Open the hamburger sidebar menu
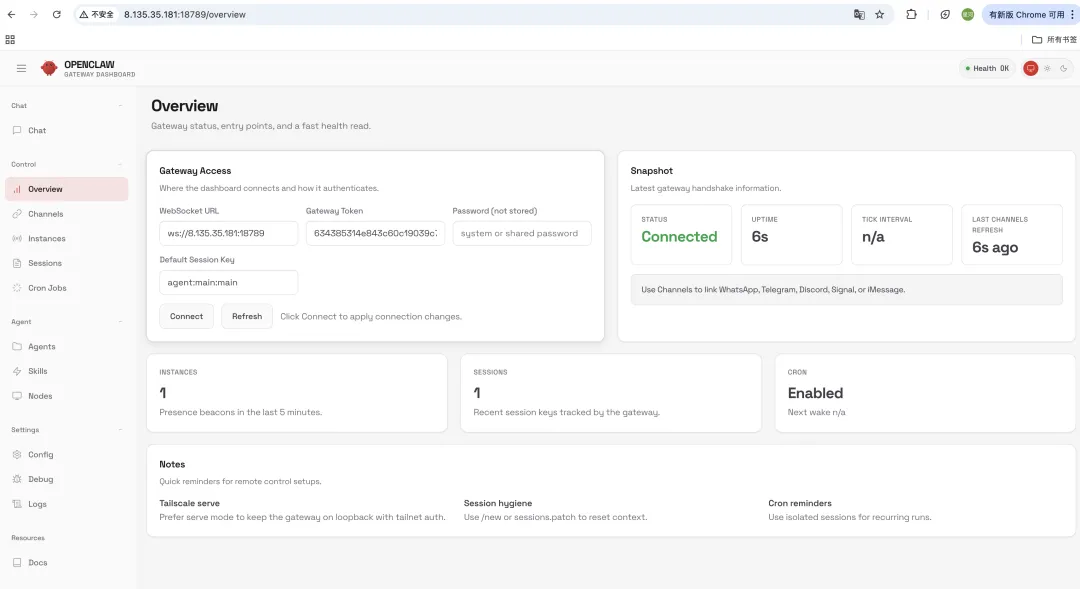Image resolution: width=1080 pixels, height=589 pixels. point(21,68)
